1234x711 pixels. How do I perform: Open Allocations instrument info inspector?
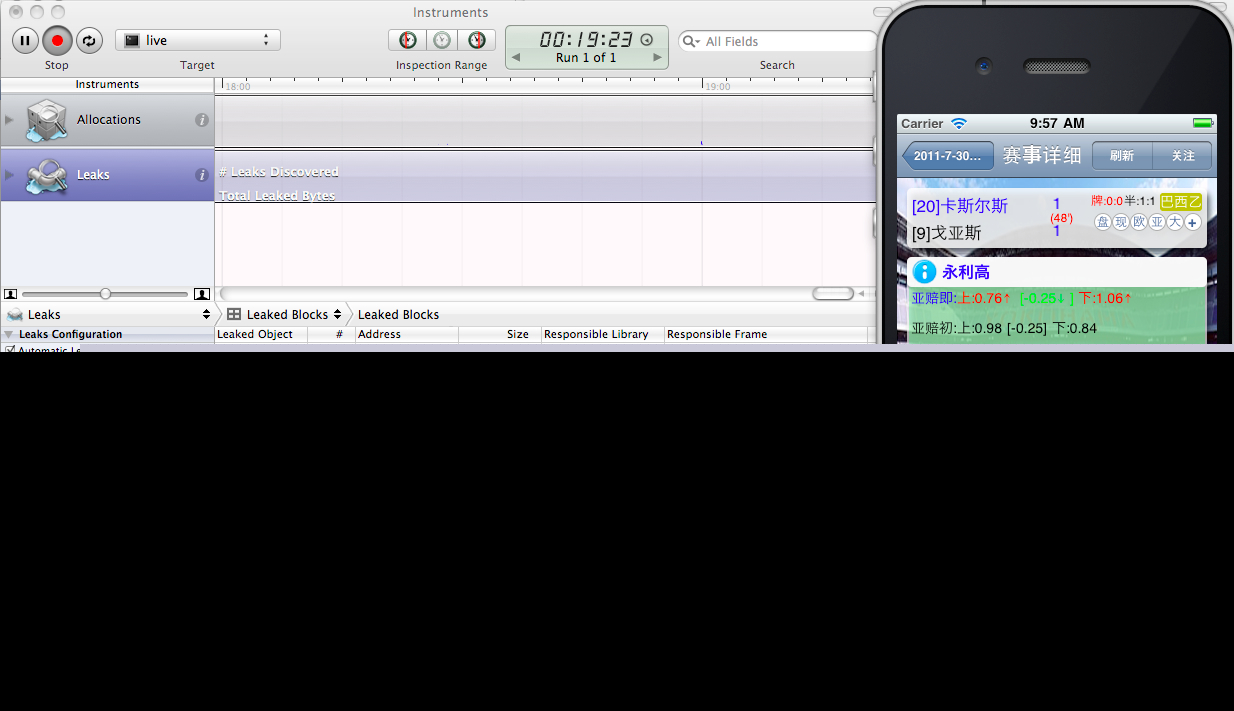point(202,120)
